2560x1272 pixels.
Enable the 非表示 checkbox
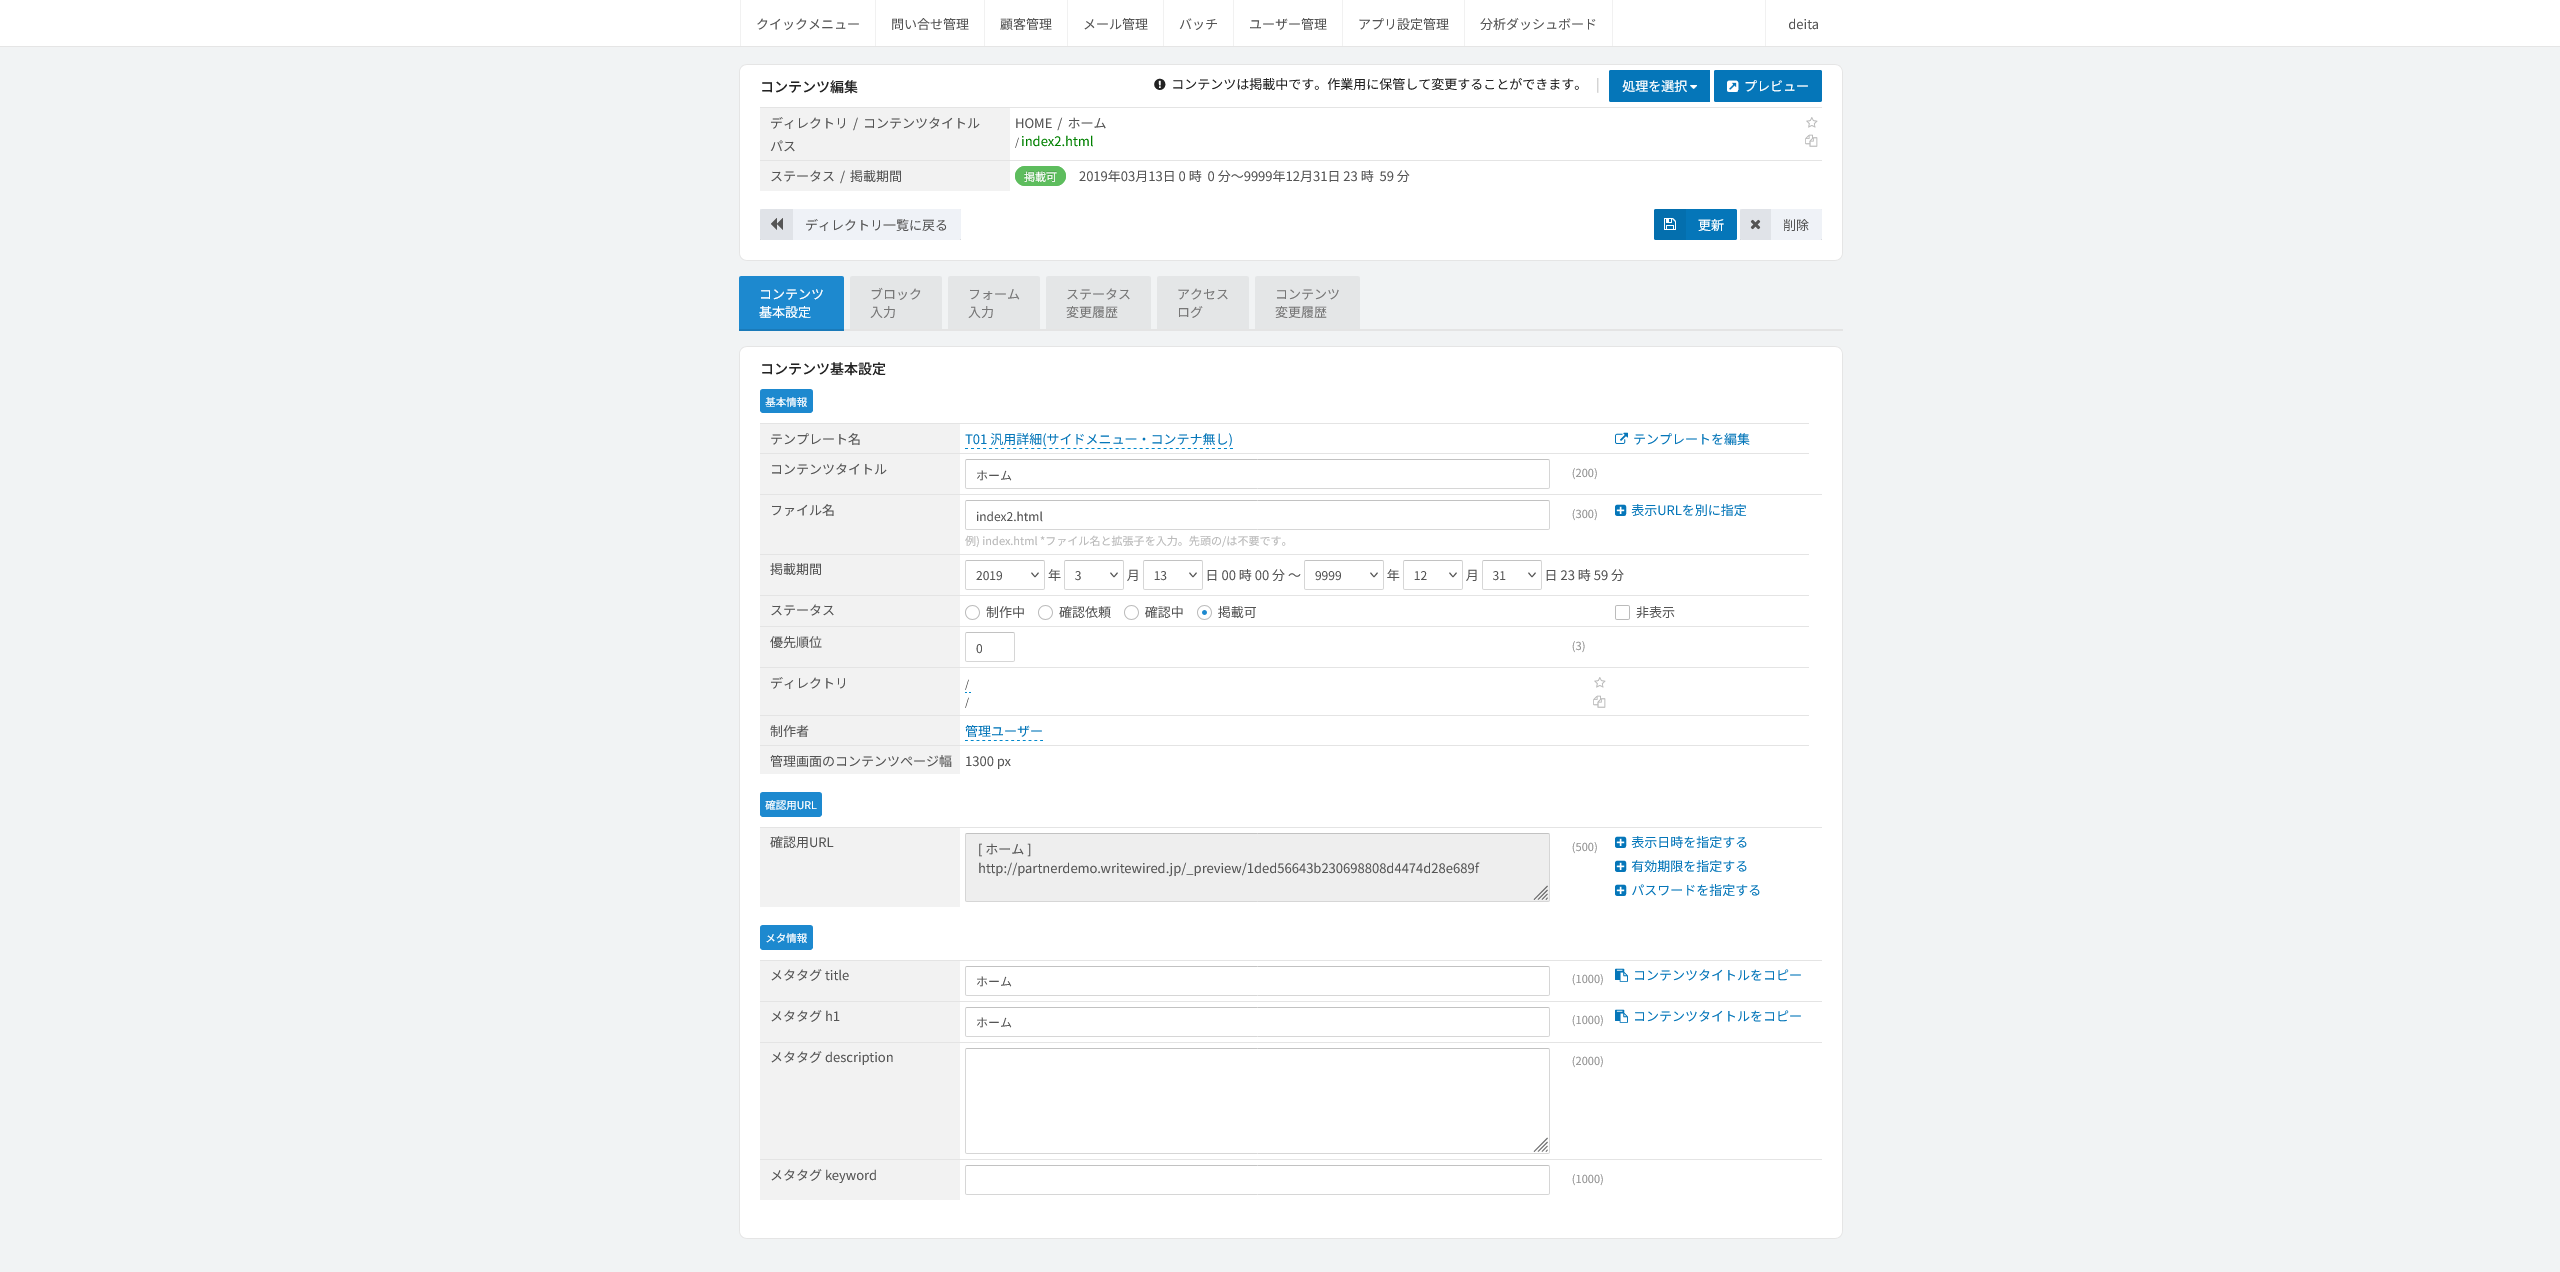pyautogui.click(x=1622, y=612)
